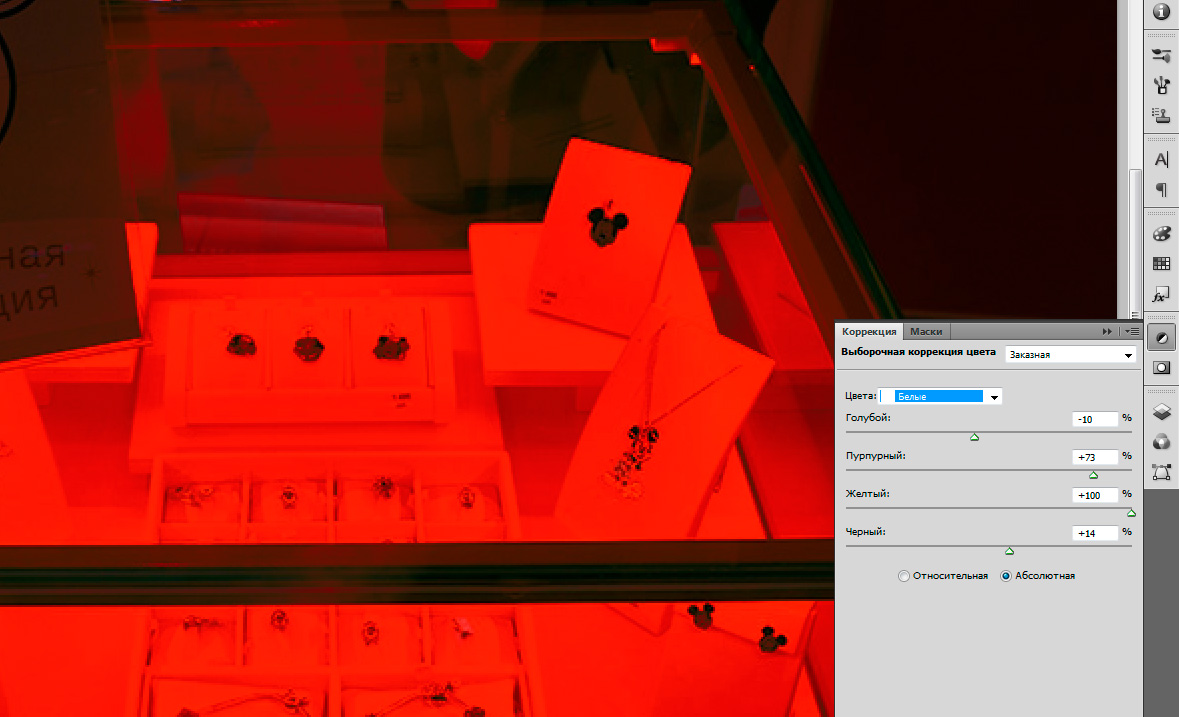The height and width of the screenshot is (717, 1179).
Task: Open the Layers panel icon
Action: (x=1161, y=412)
